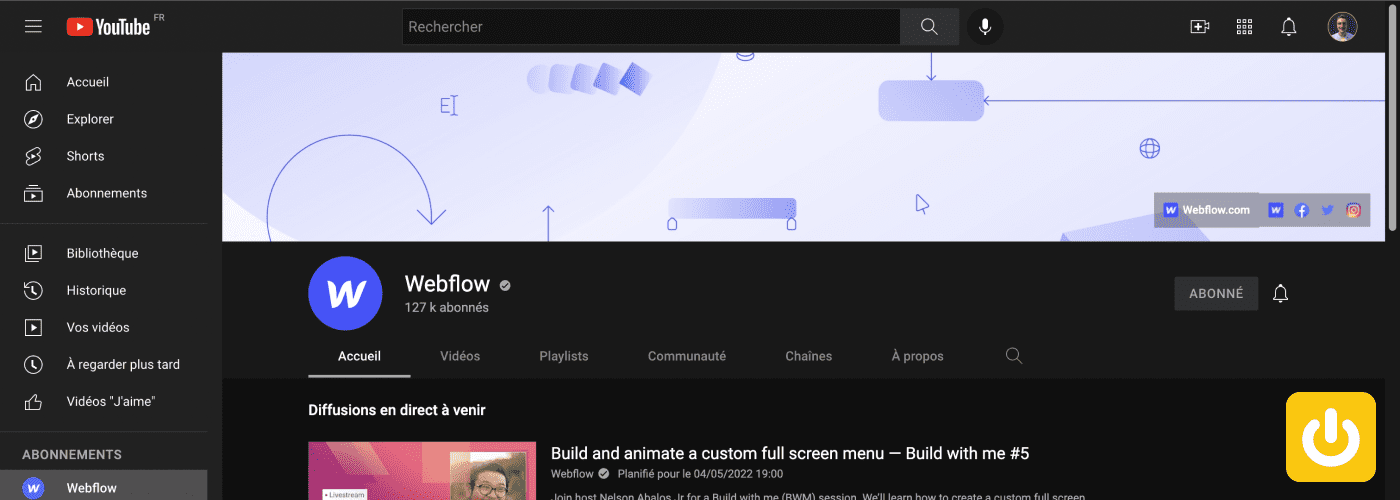Click the Webflow channel title
Image resolution: width=1400 pixels, height=500 pixels.
click(x=447, y=284)
